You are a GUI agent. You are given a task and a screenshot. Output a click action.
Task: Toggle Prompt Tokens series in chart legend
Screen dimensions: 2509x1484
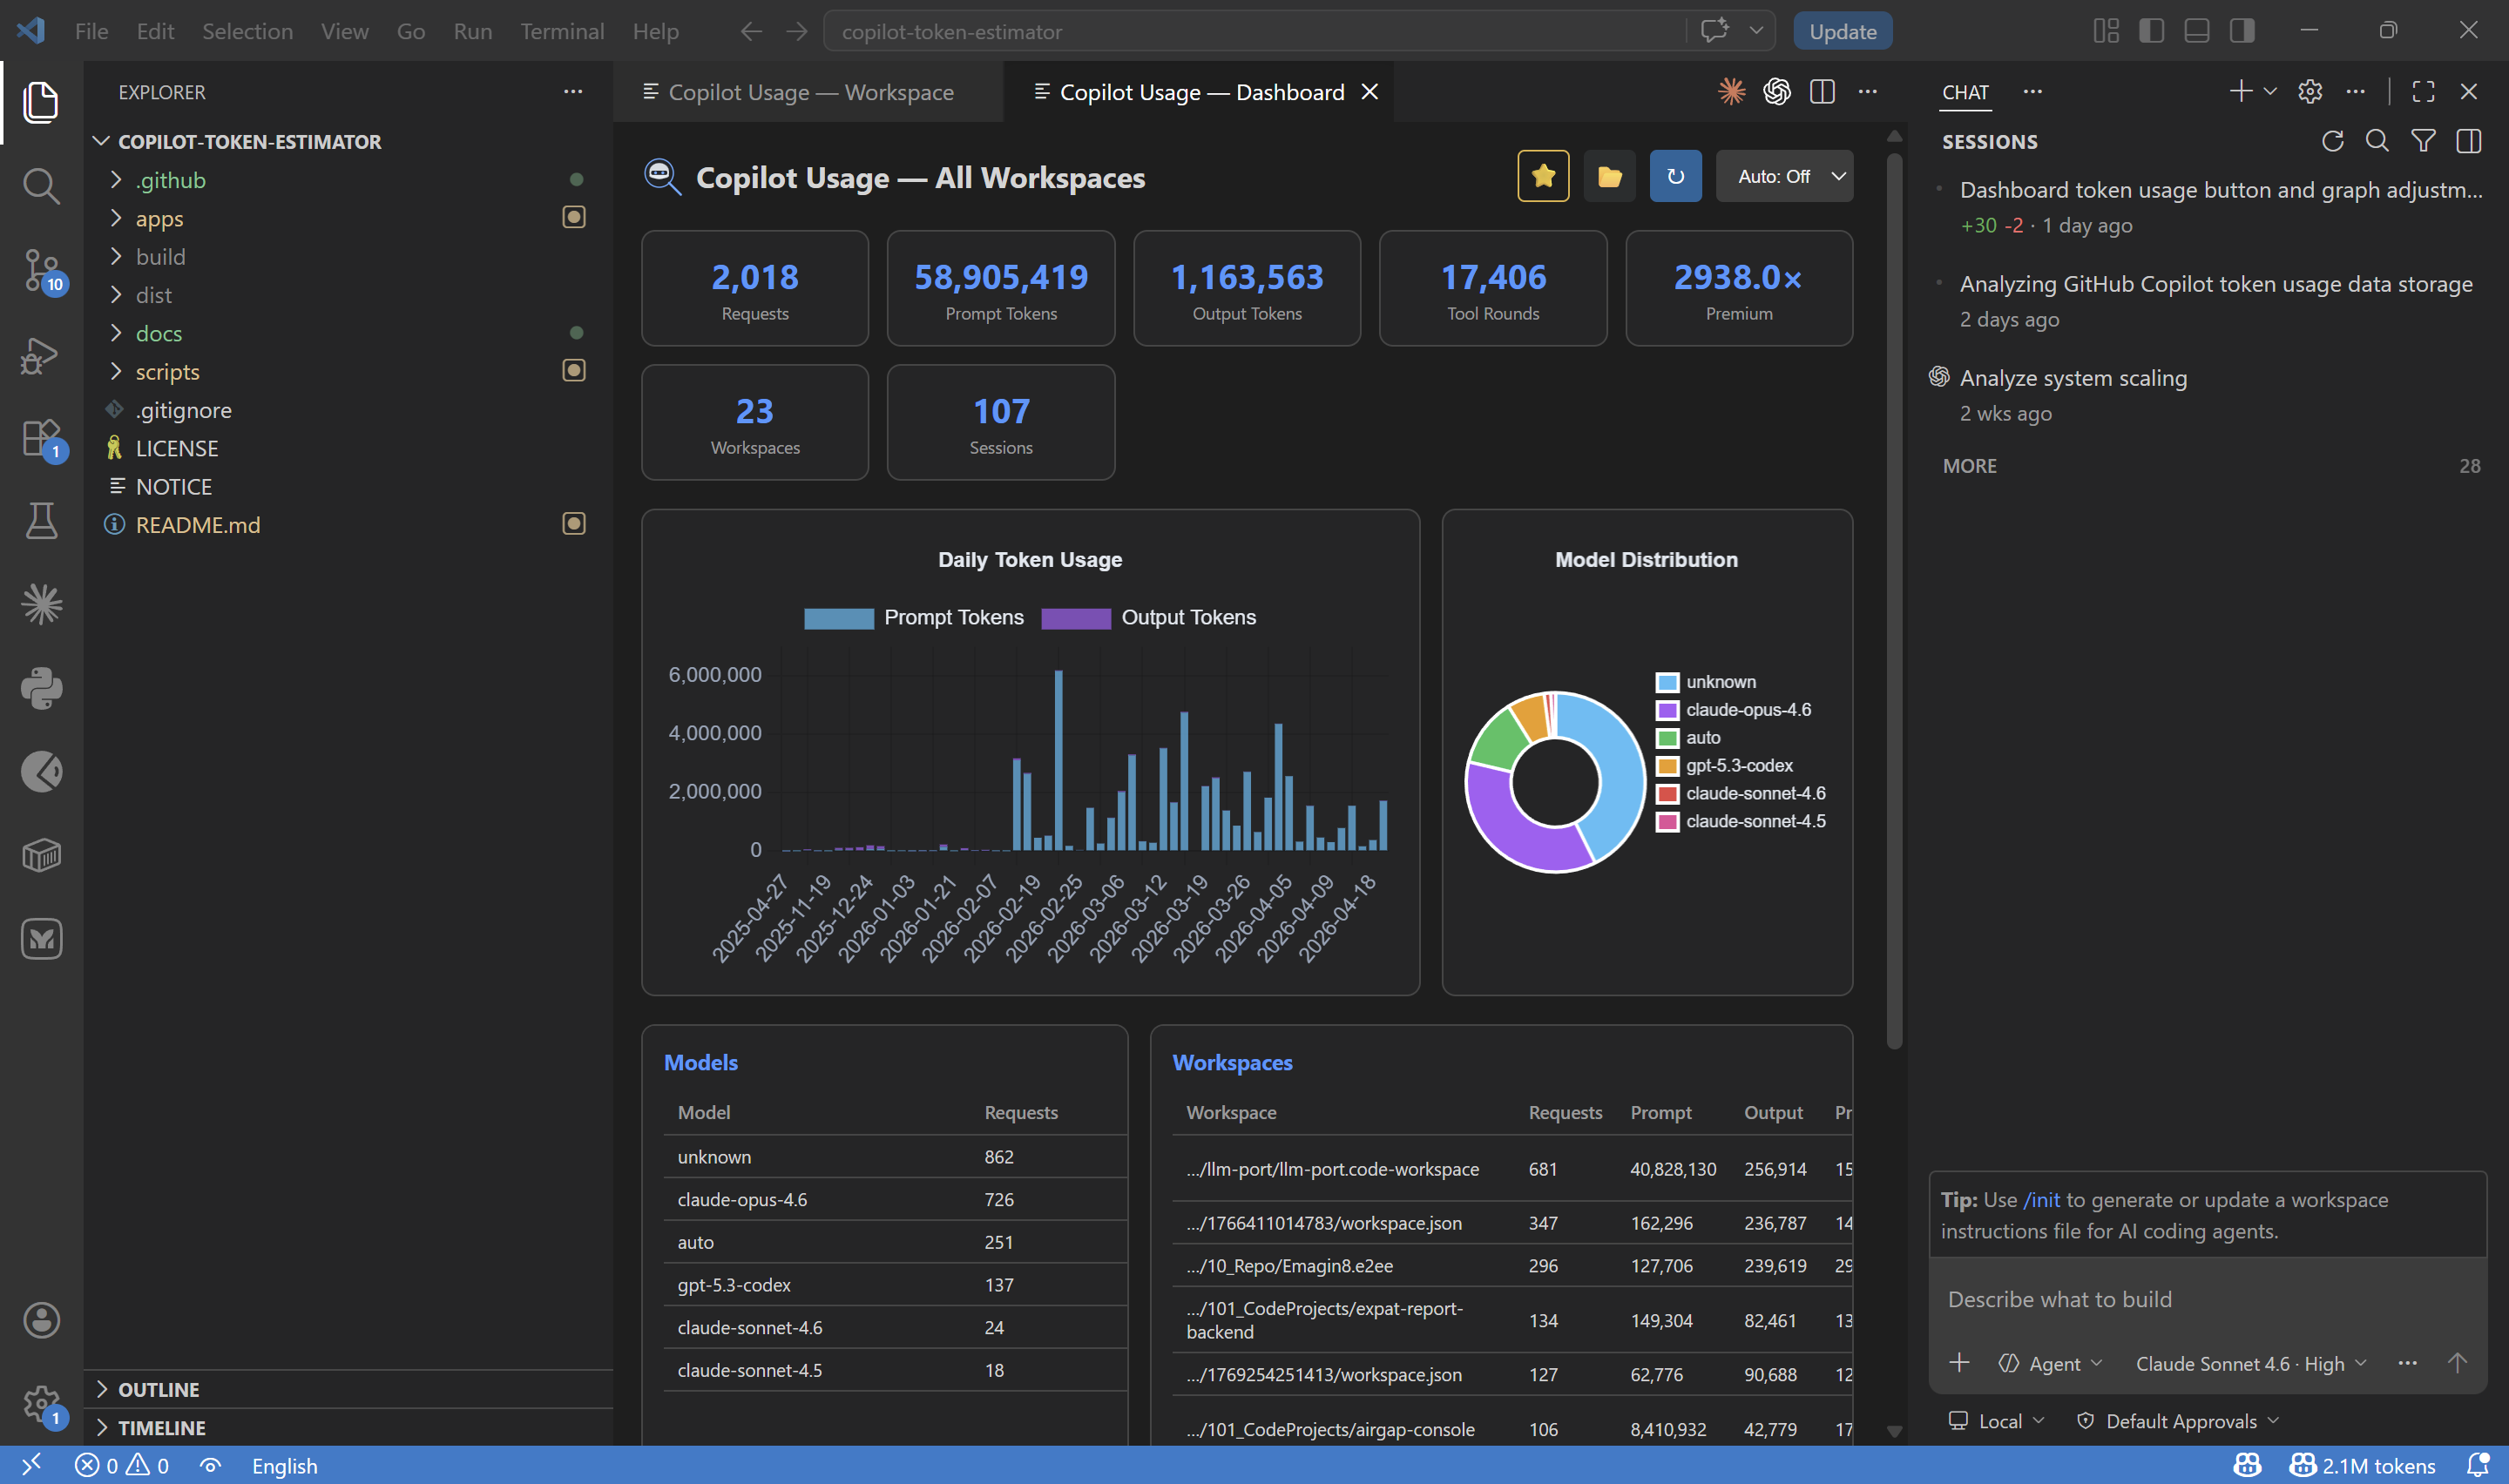click(913, 617)
